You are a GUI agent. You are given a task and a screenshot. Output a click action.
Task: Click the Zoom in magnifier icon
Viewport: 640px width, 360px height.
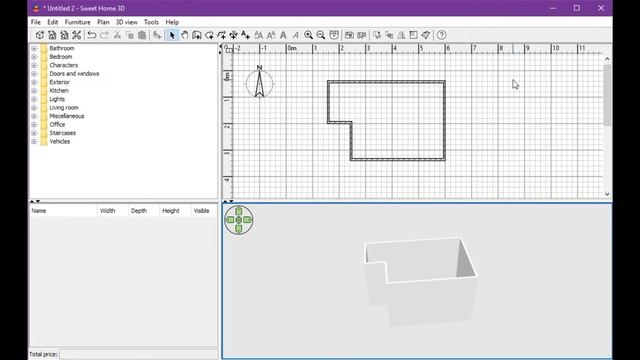tap(309, 35)
